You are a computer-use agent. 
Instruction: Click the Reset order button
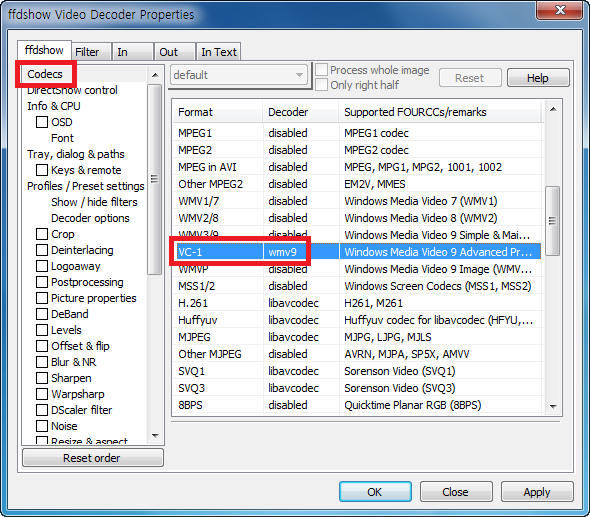click(92, 458)
